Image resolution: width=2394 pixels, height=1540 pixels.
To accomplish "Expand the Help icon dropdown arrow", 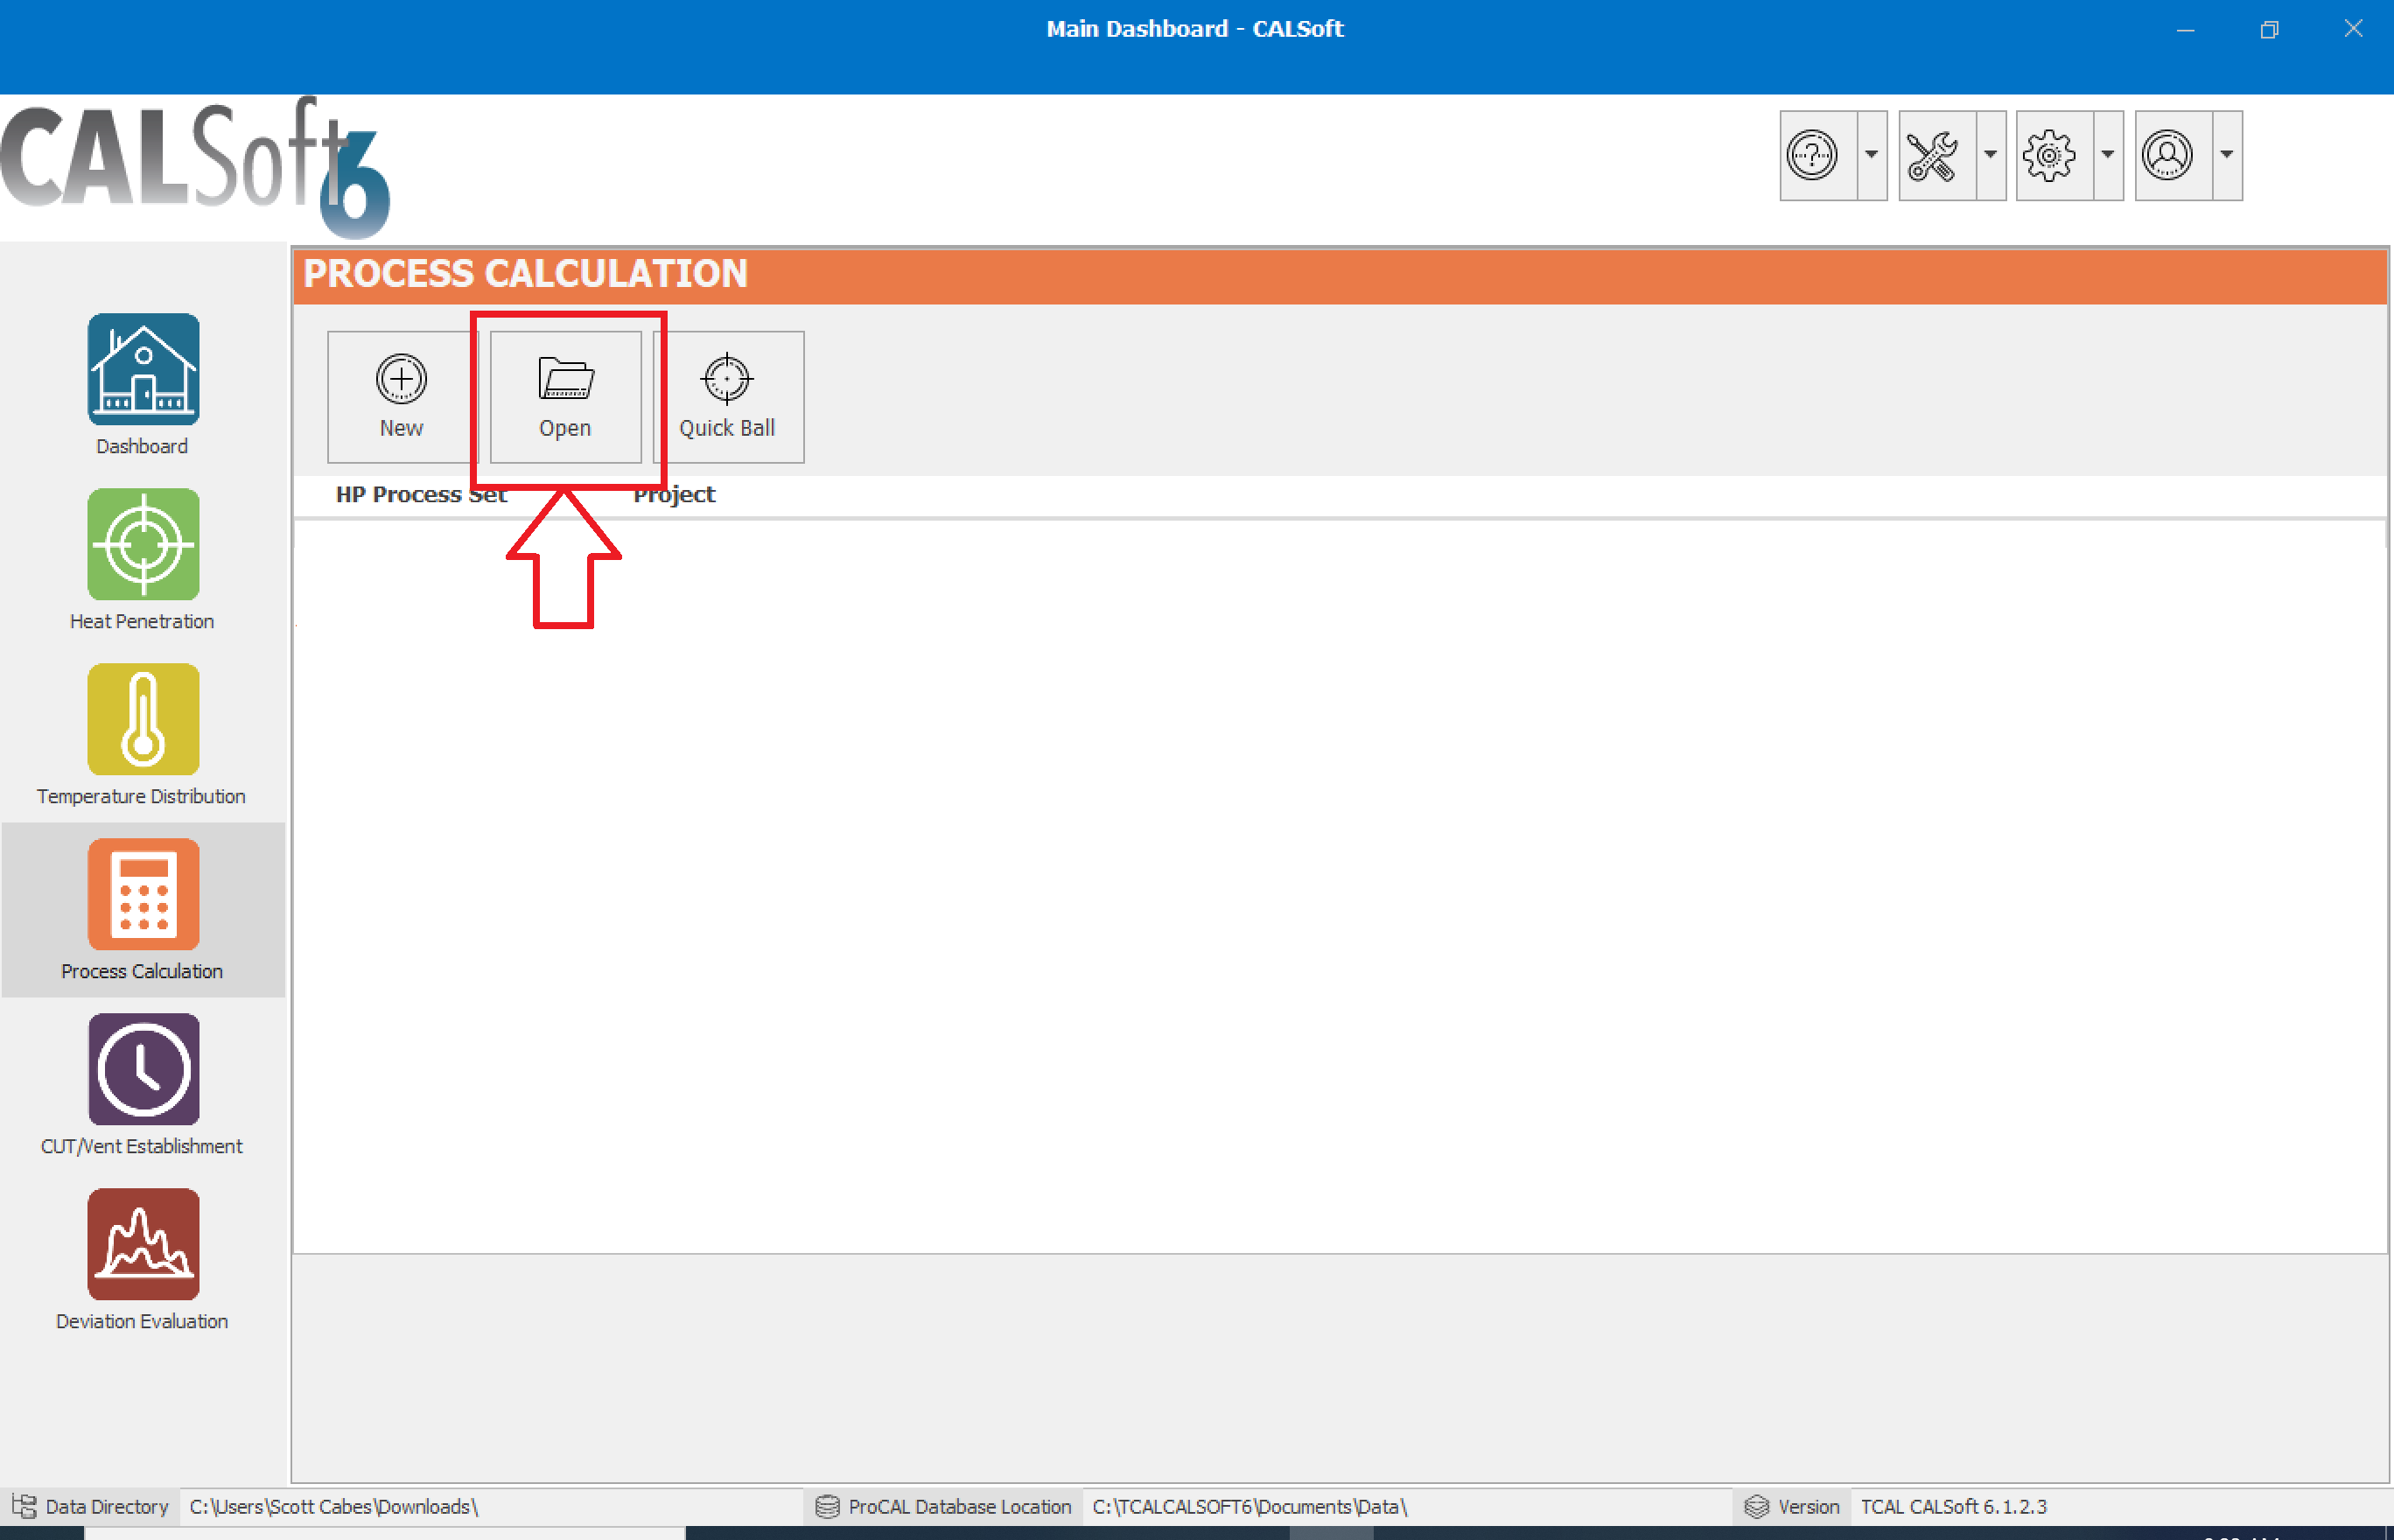I will point(1871,155).
